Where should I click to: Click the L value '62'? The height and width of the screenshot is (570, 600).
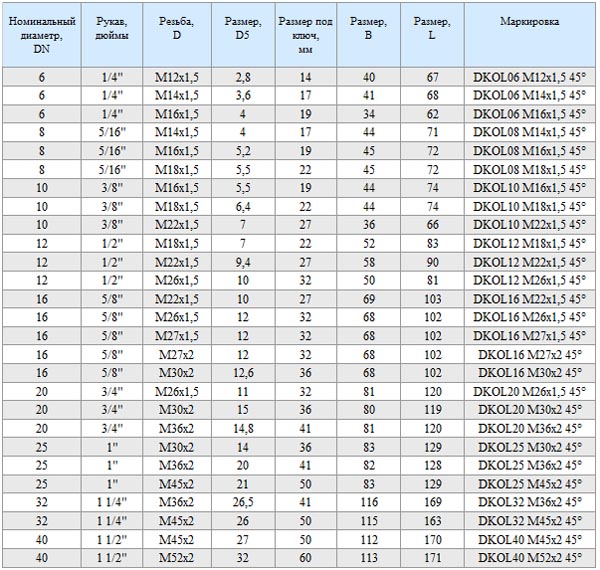[432, 114]
